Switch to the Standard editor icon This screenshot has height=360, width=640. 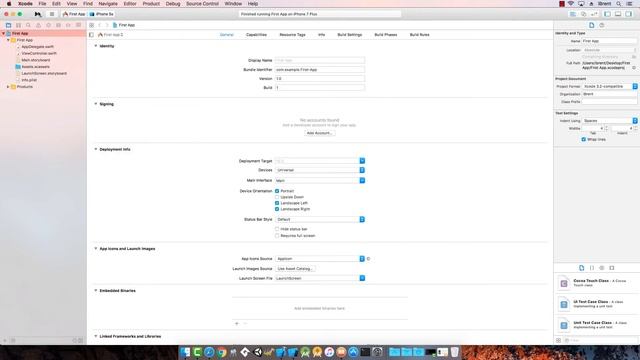click(573, 14)
